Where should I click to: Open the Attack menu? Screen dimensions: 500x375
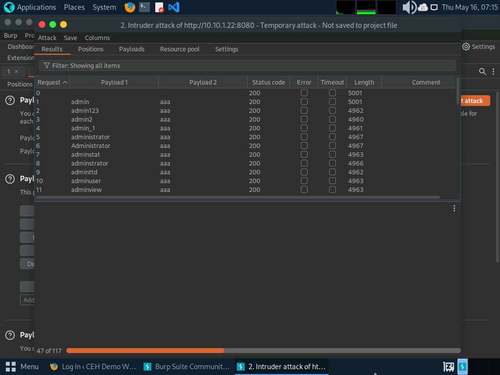[47, 38]
